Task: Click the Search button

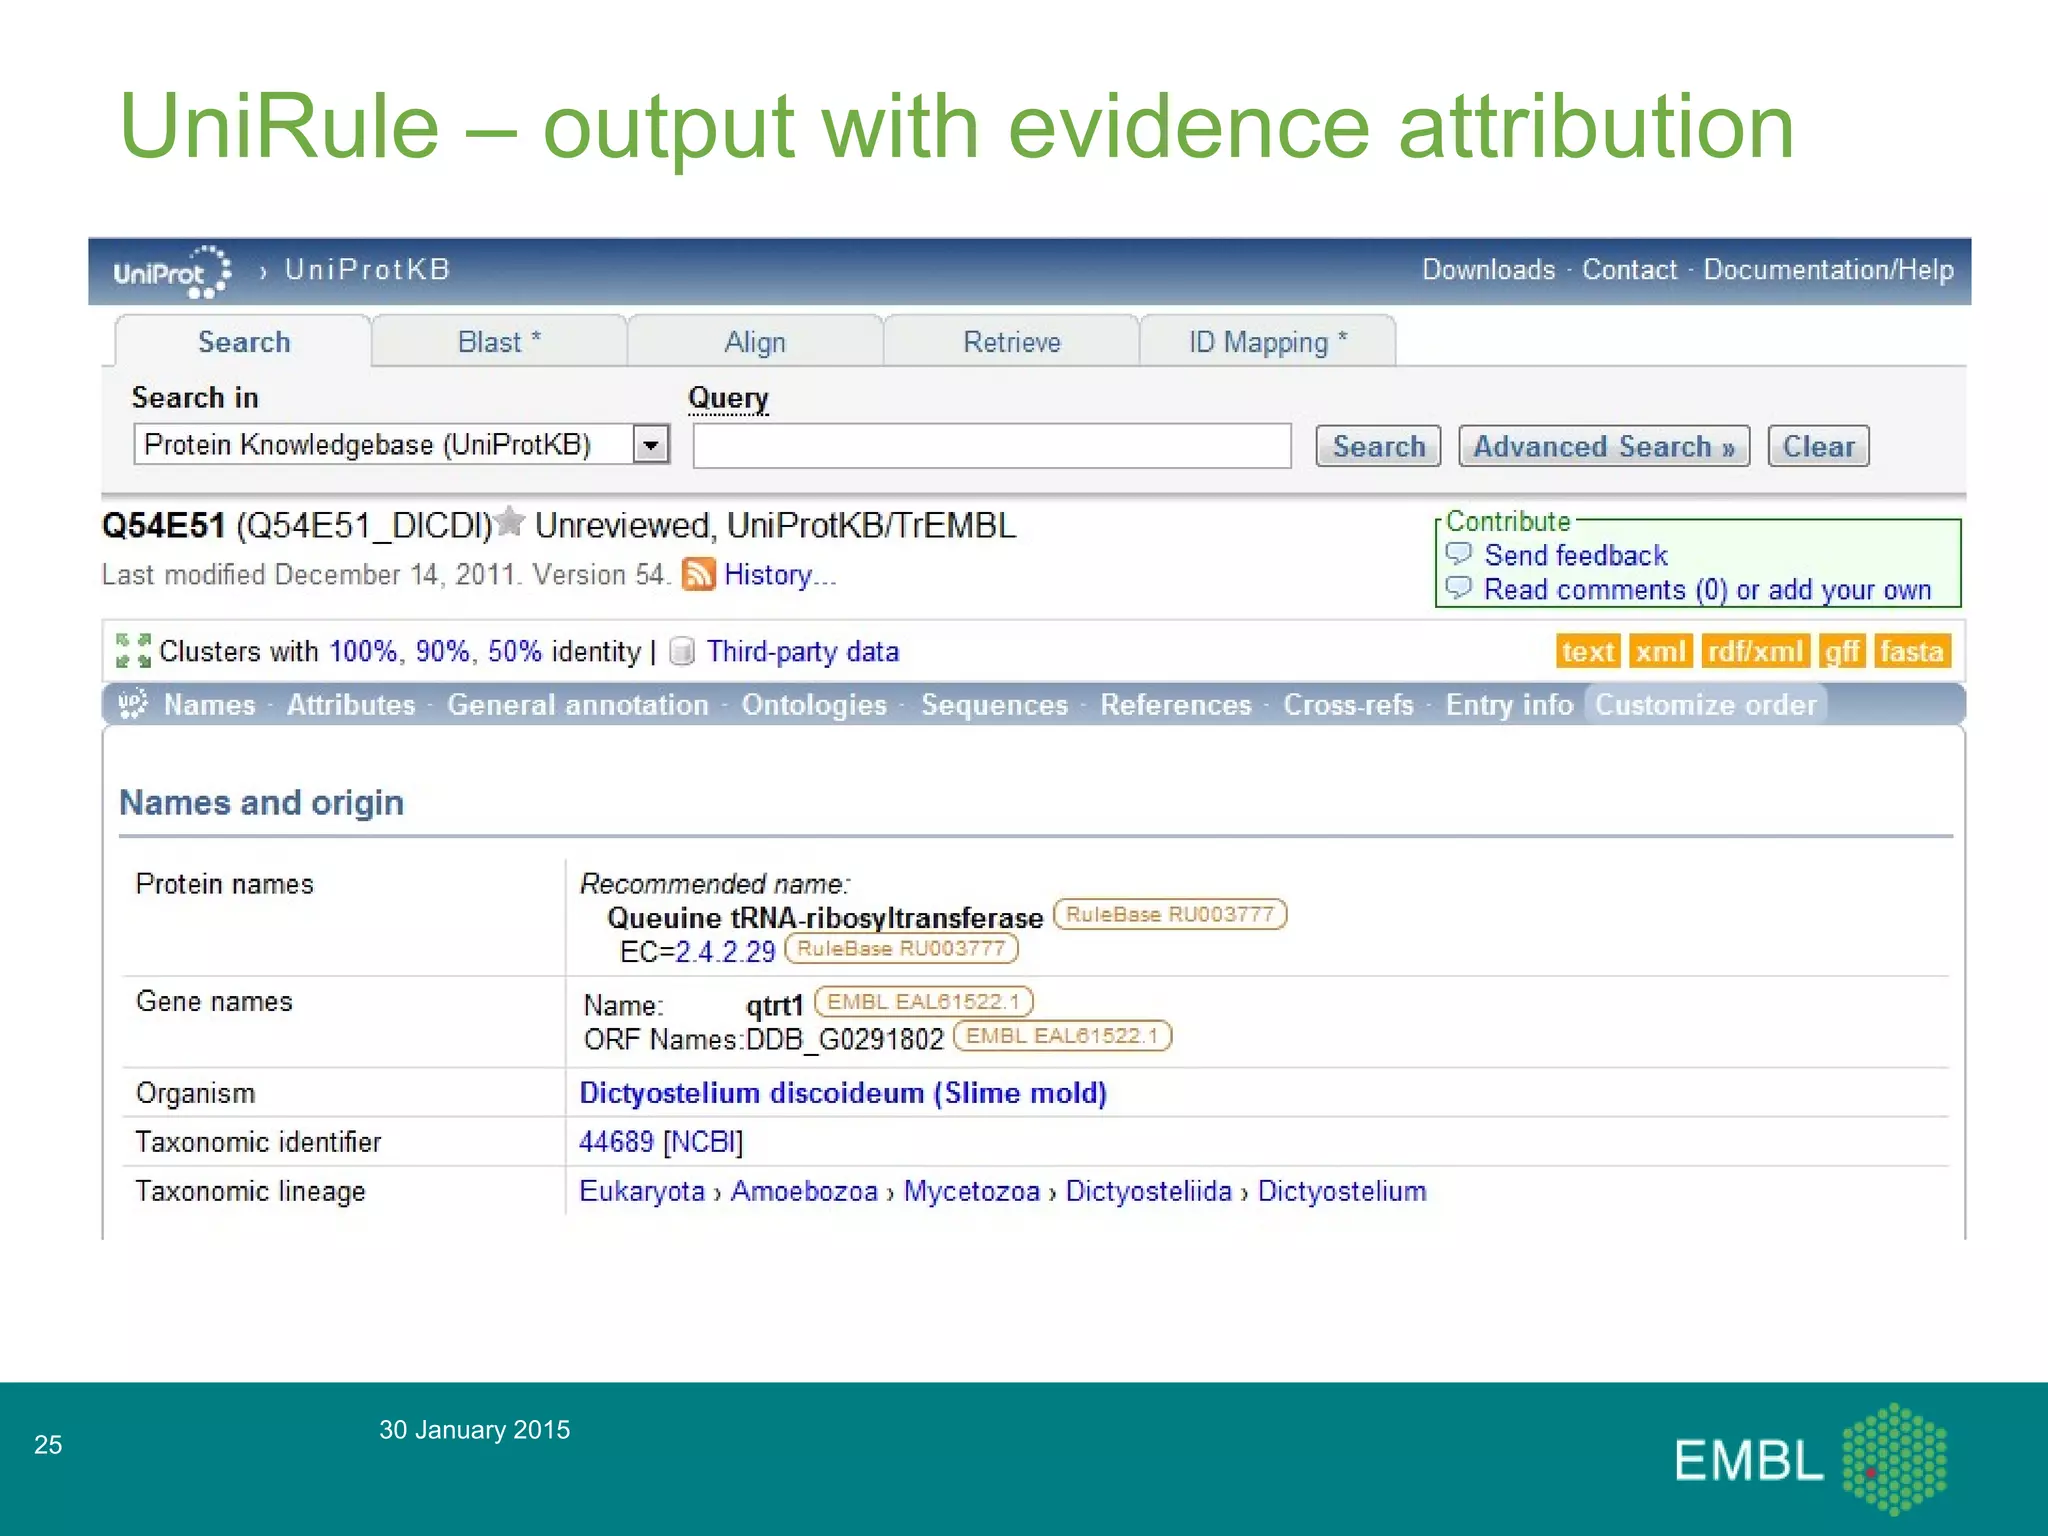Action: [1378, 446]
